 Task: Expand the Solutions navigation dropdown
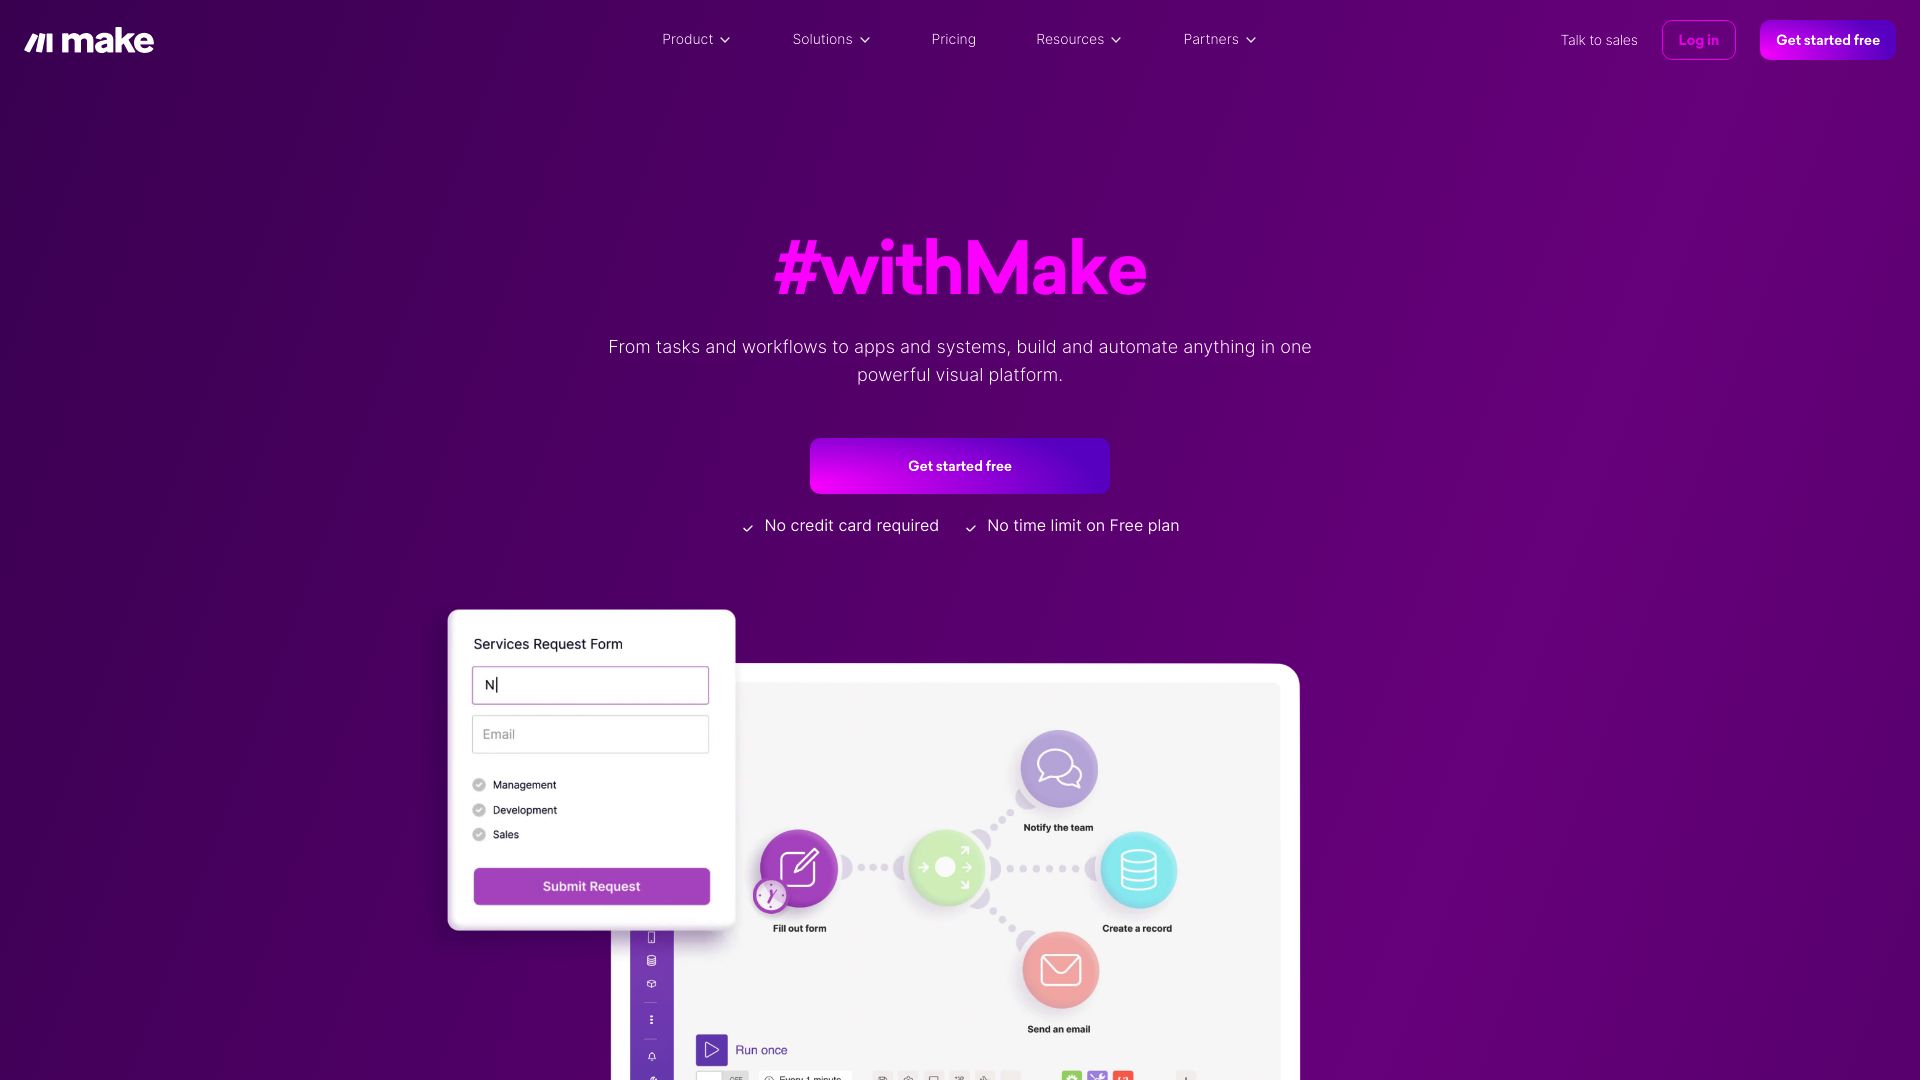point(831,40)
